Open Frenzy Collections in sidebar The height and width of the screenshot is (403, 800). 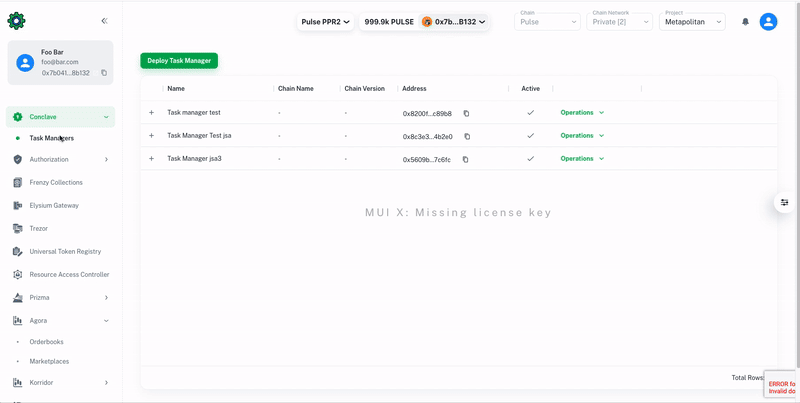[x=56, y=183]
